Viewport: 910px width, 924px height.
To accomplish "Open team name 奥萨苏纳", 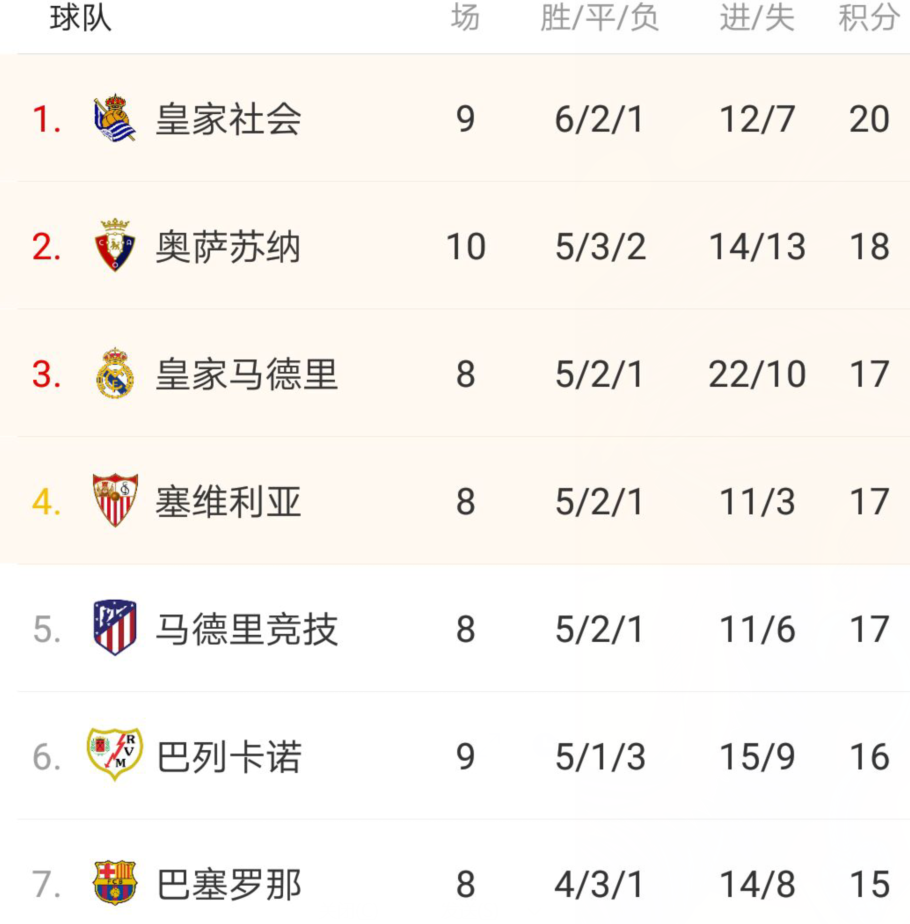I will click(x=228, y=246).
